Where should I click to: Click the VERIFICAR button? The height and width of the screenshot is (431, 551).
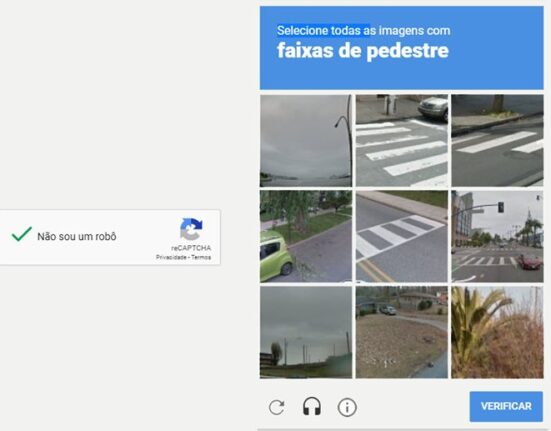click(506, 406)
